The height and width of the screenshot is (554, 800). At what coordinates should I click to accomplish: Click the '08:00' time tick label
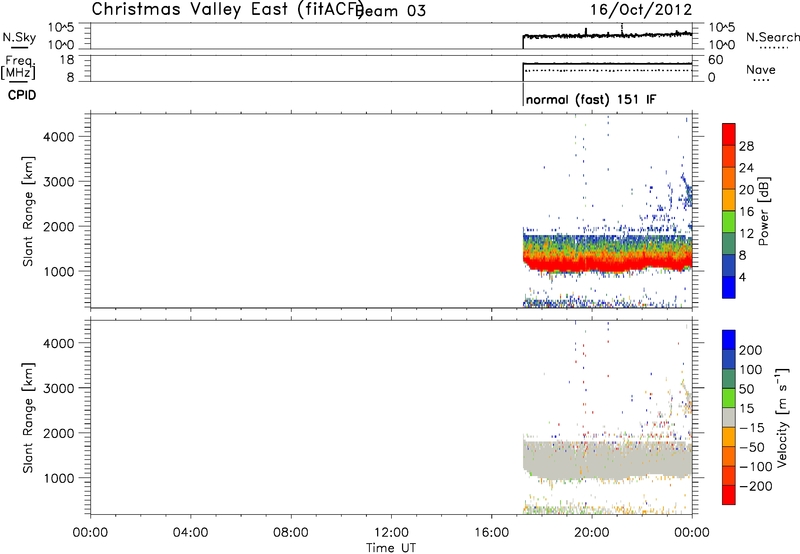coord(291,533)
